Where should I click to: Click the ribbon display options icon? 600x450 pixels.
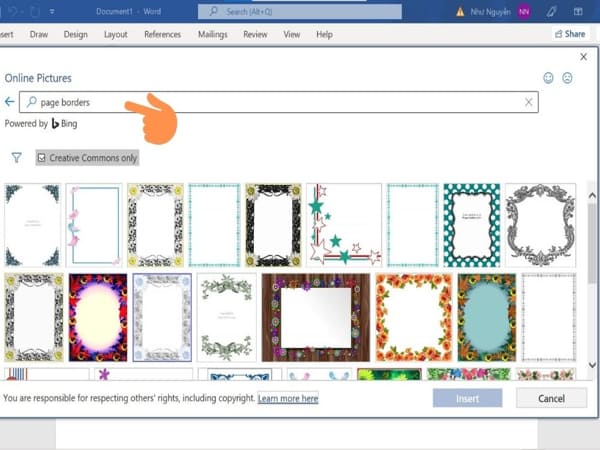click(578, 12)
